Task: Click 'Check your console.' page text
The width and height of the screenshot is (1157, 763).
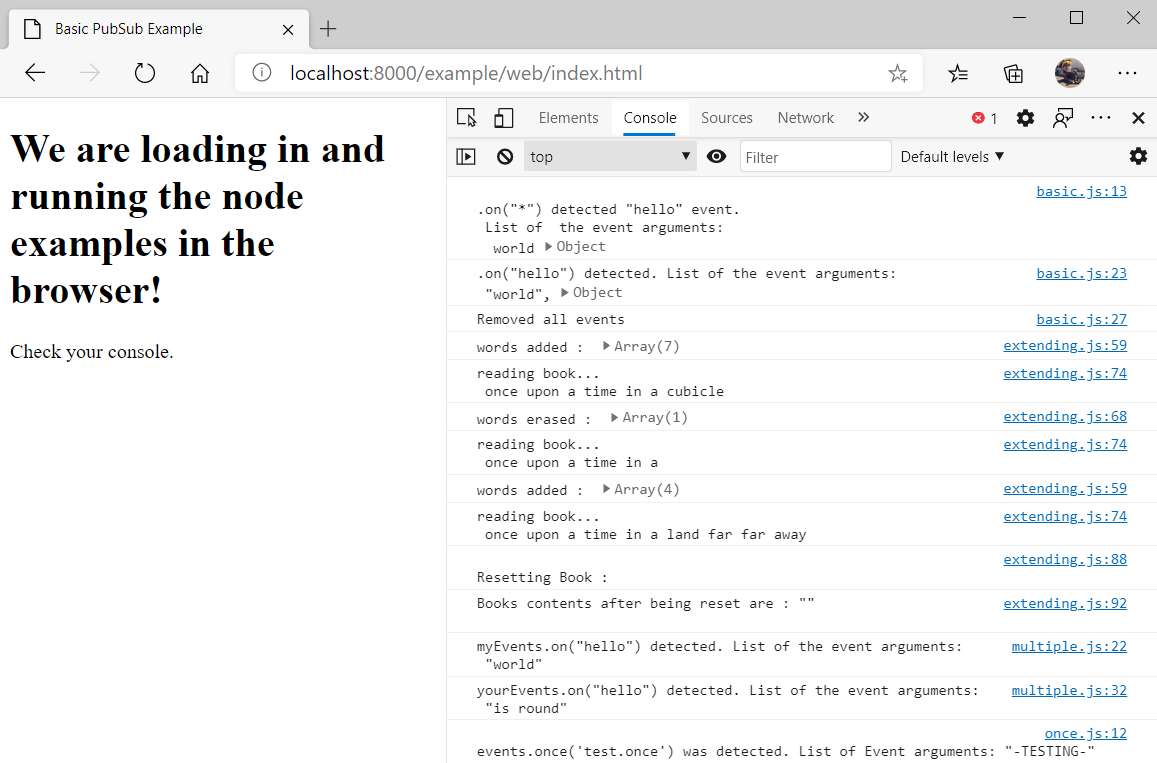Action: click(x=91, y=352)
